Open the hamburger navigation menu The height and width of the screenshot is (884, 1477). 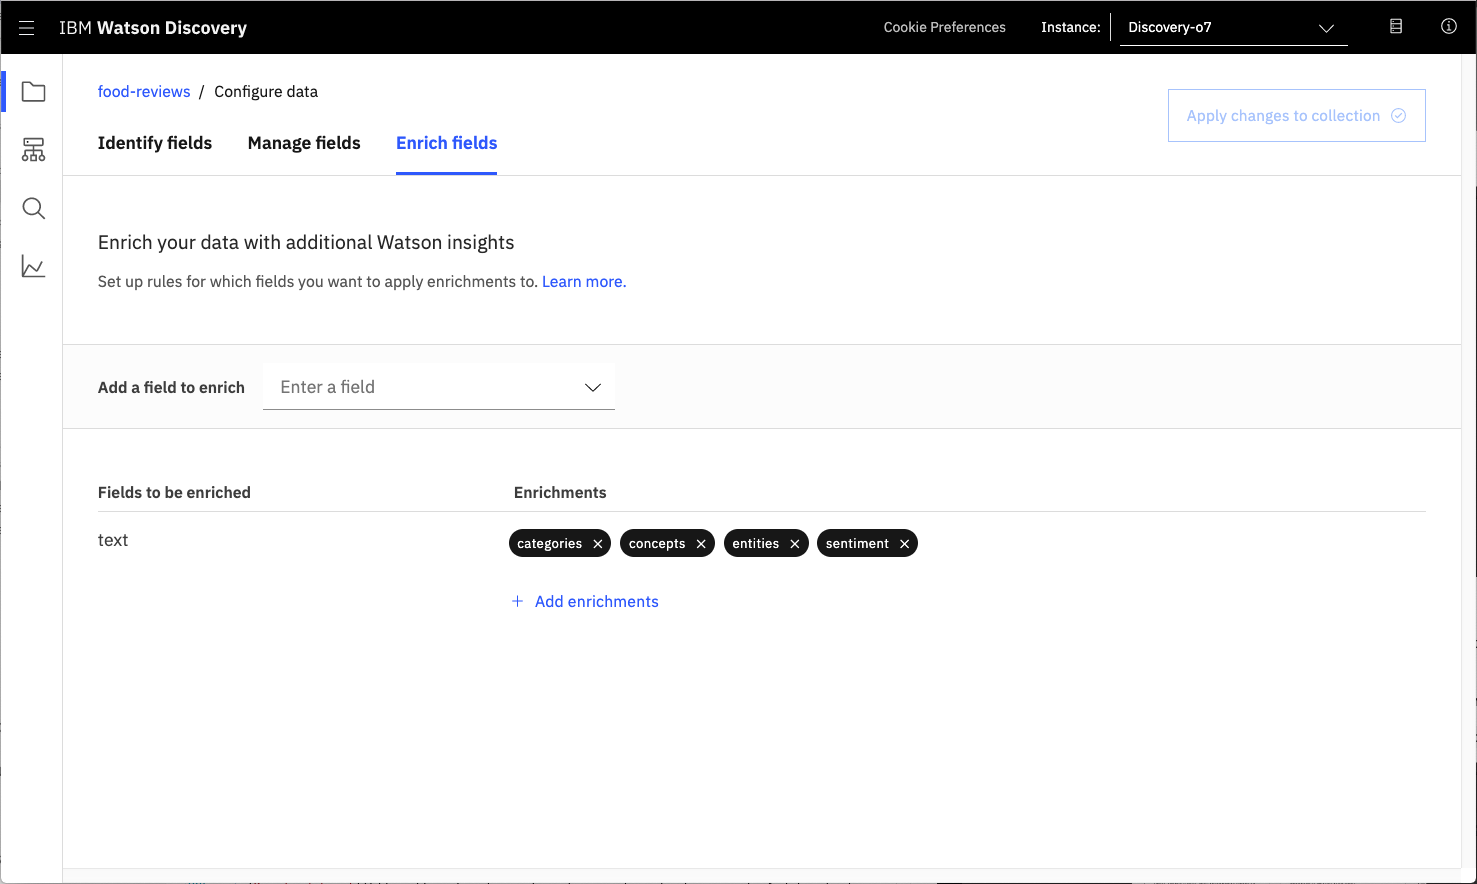click(x=27, y=28)
